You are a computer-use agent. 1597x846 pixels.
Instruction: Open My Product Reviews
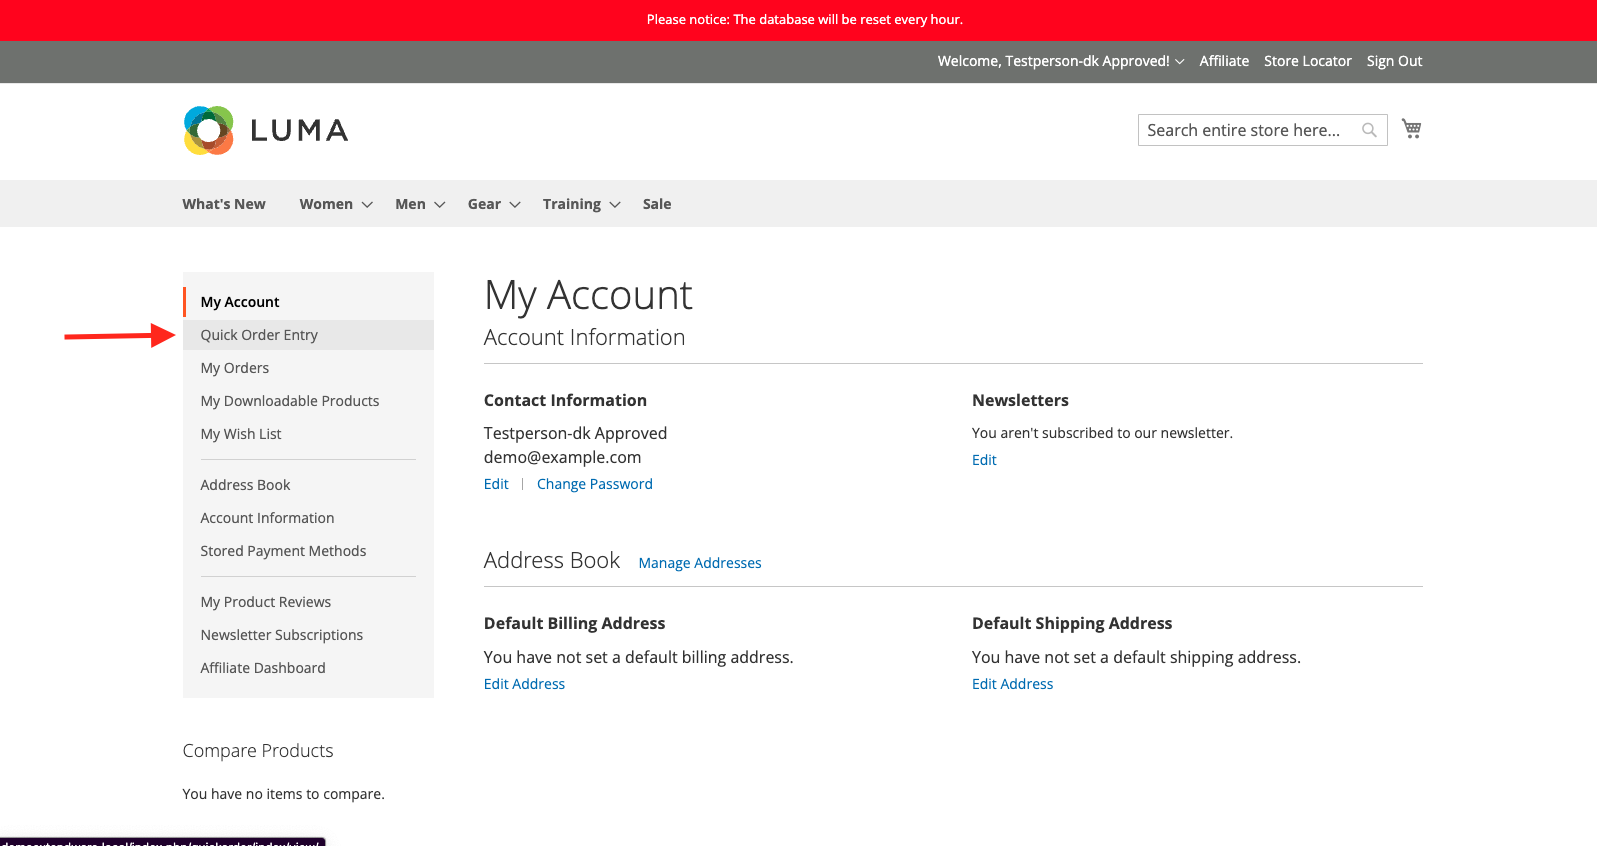coord(266,602)
